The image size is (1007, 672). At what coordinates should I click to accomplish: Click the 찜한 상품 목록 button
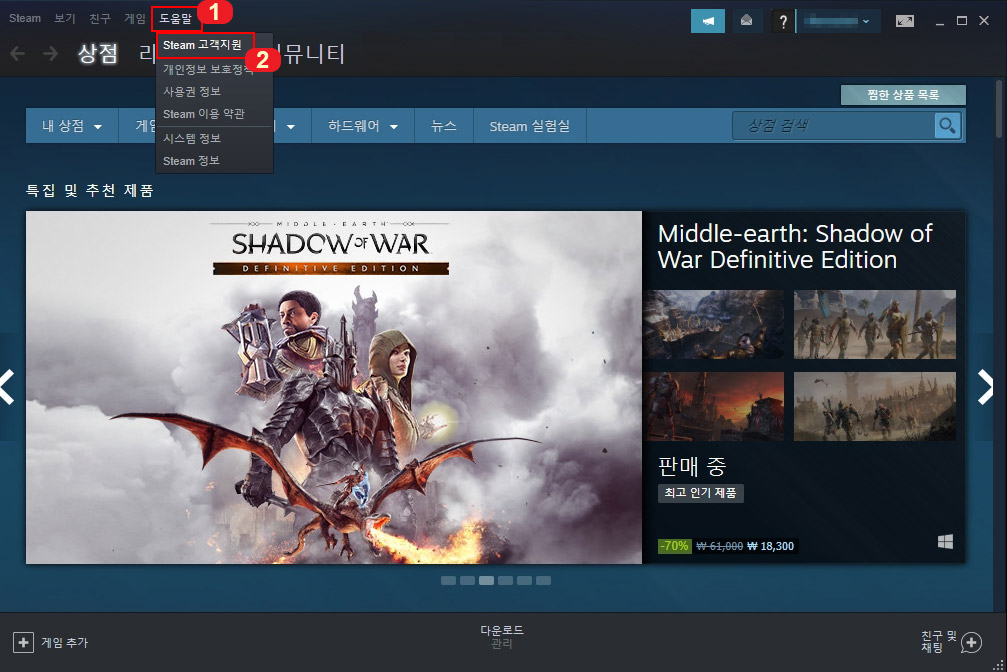click(903, 95)
